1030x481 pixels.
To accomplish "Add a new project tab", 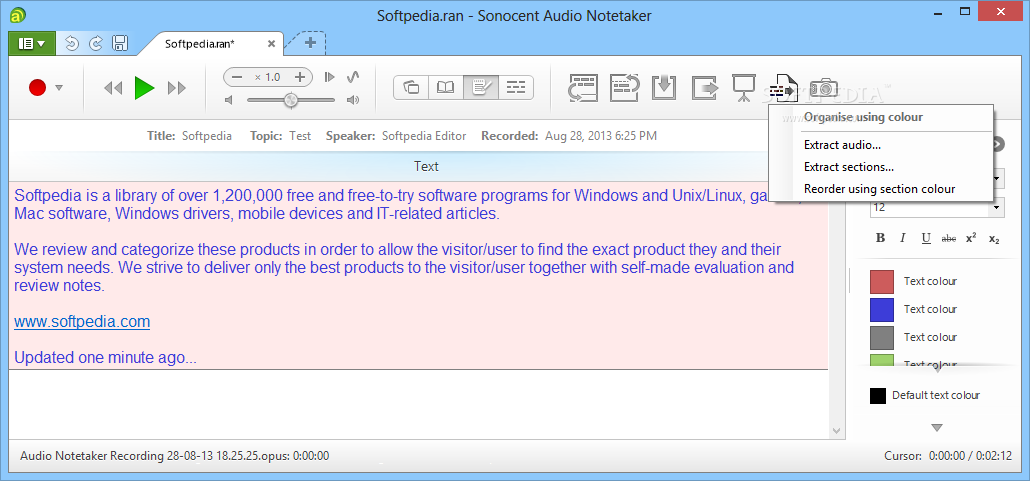I will 311,43.
